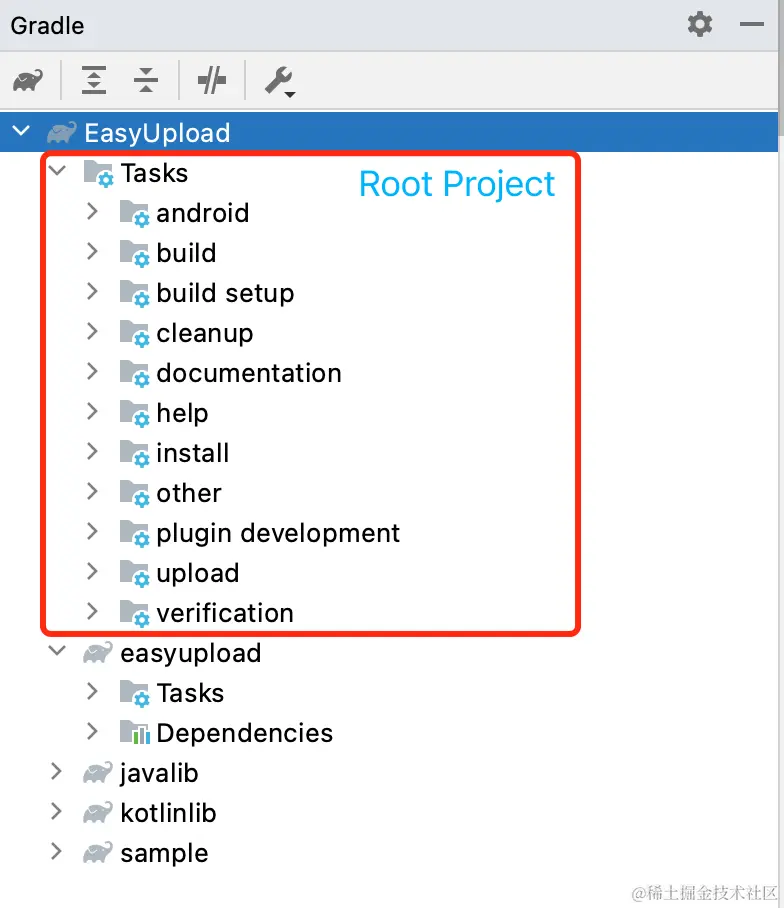Expand the help task group
Image resolution: width=784 pixels, height=908 pixels.
coord(92,411)
